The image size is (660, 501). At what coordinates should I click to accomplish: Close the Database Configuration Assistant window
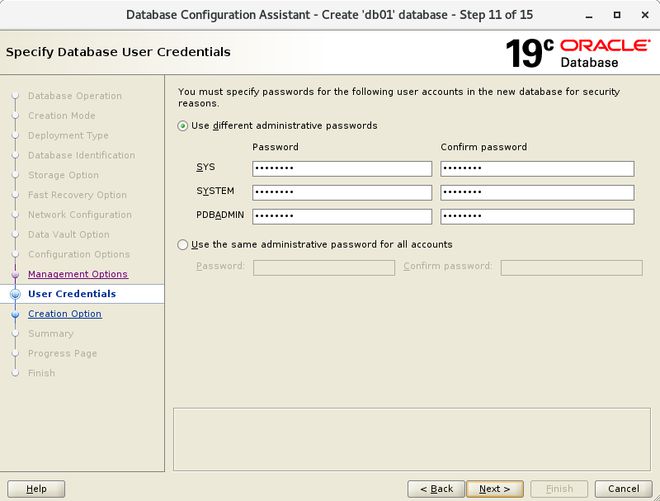coord(645,15)
